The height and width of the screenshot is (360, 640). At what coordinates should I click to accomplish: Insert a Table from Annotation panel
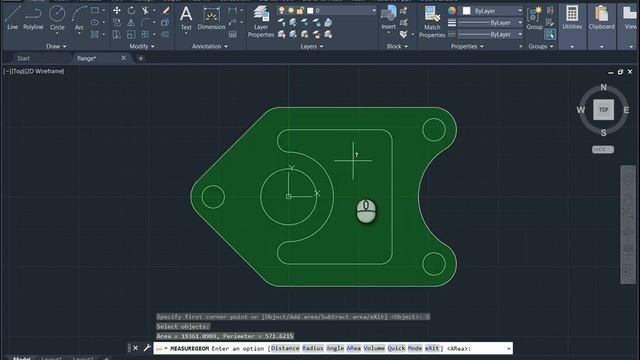232,35
